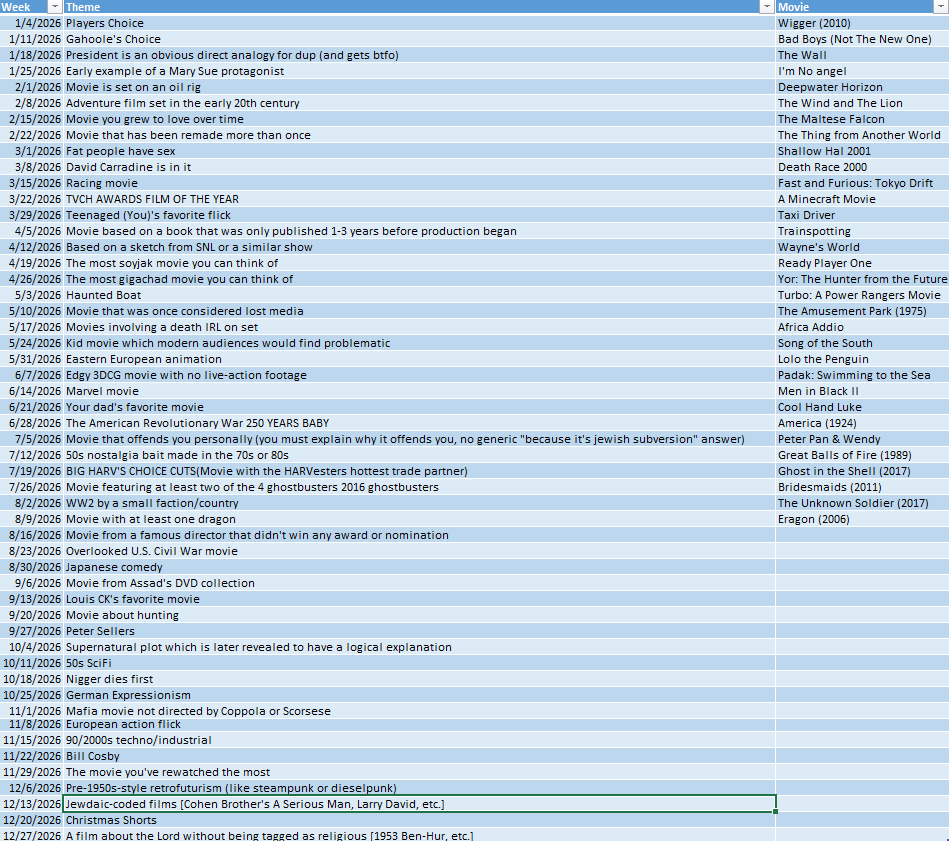Click the 'German Expressionism' theme cell
The width and height of the screenshot is (949, 841).
(x=419, y=695)
